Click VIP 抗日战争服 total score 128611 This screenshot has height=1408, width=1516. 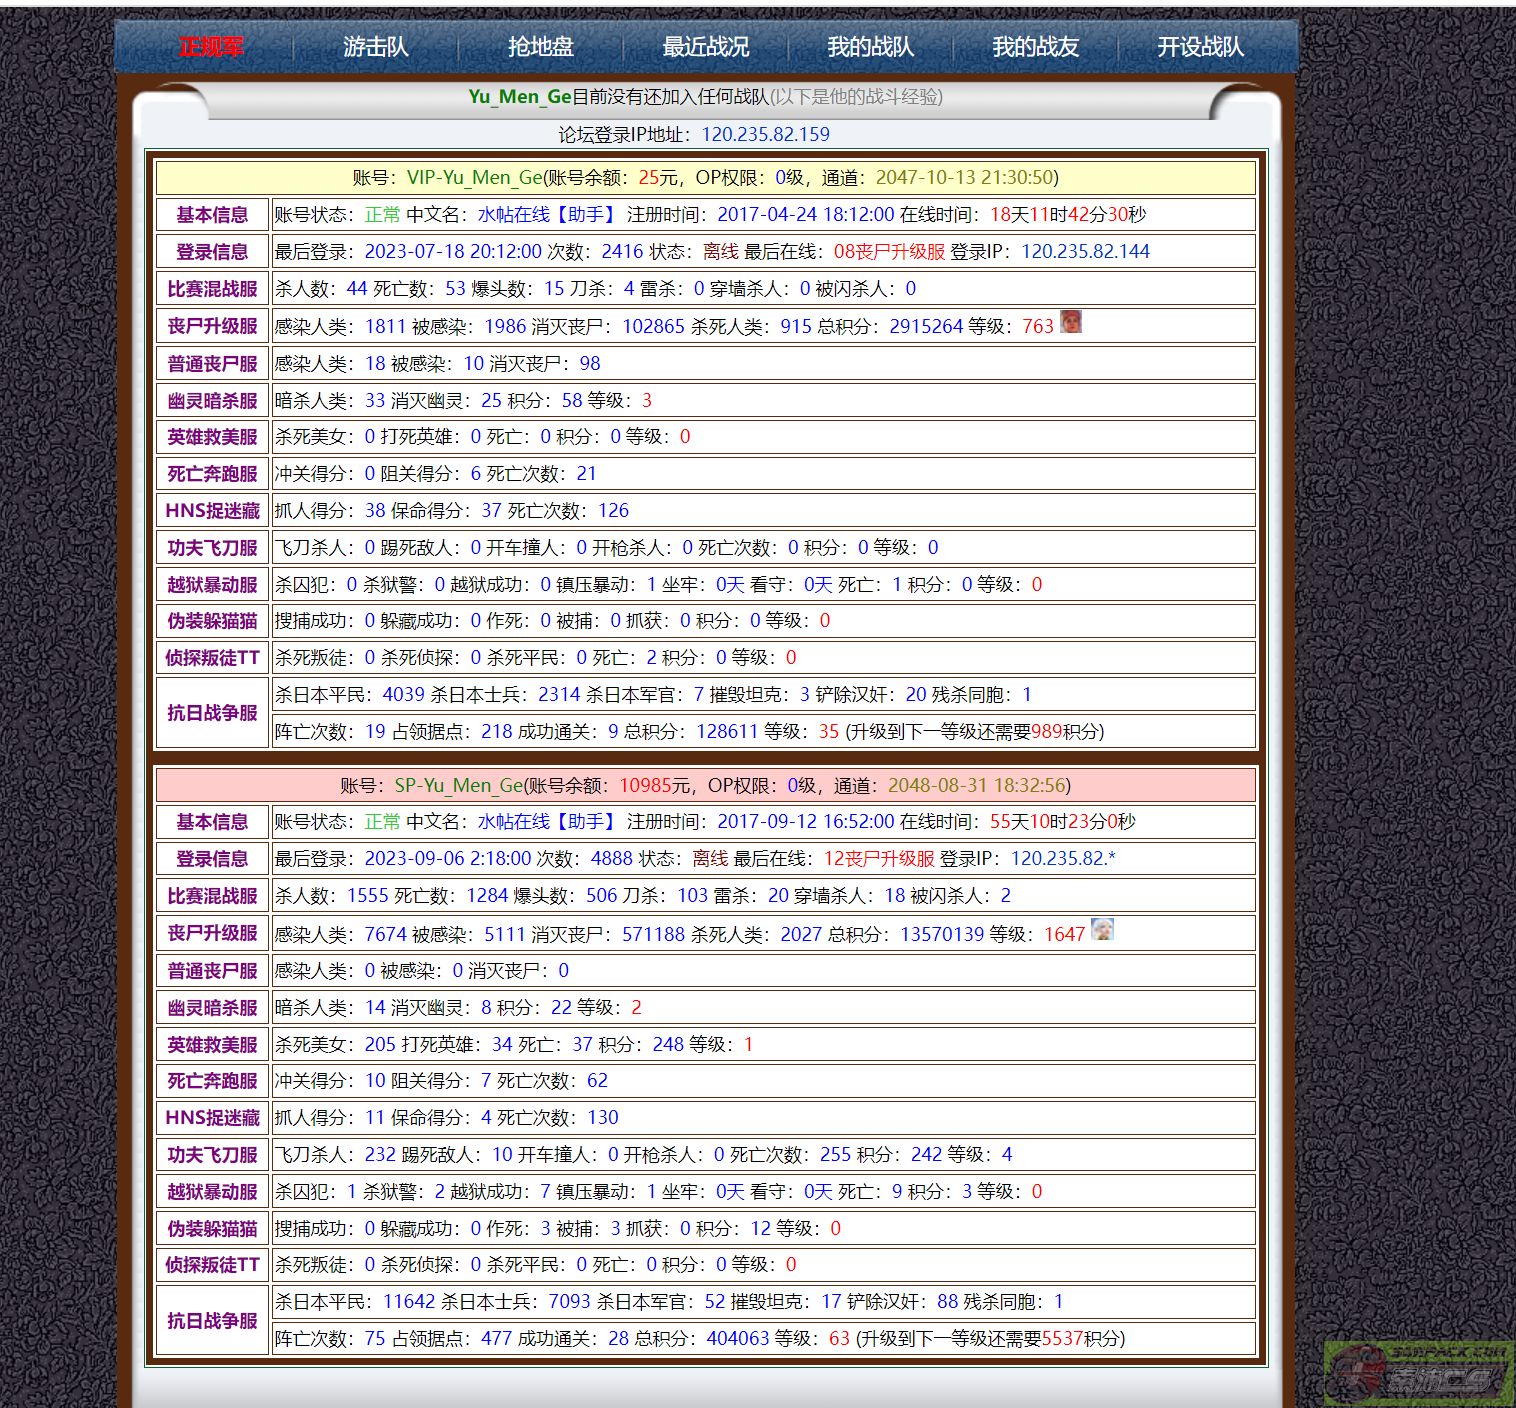pos(727,732)
